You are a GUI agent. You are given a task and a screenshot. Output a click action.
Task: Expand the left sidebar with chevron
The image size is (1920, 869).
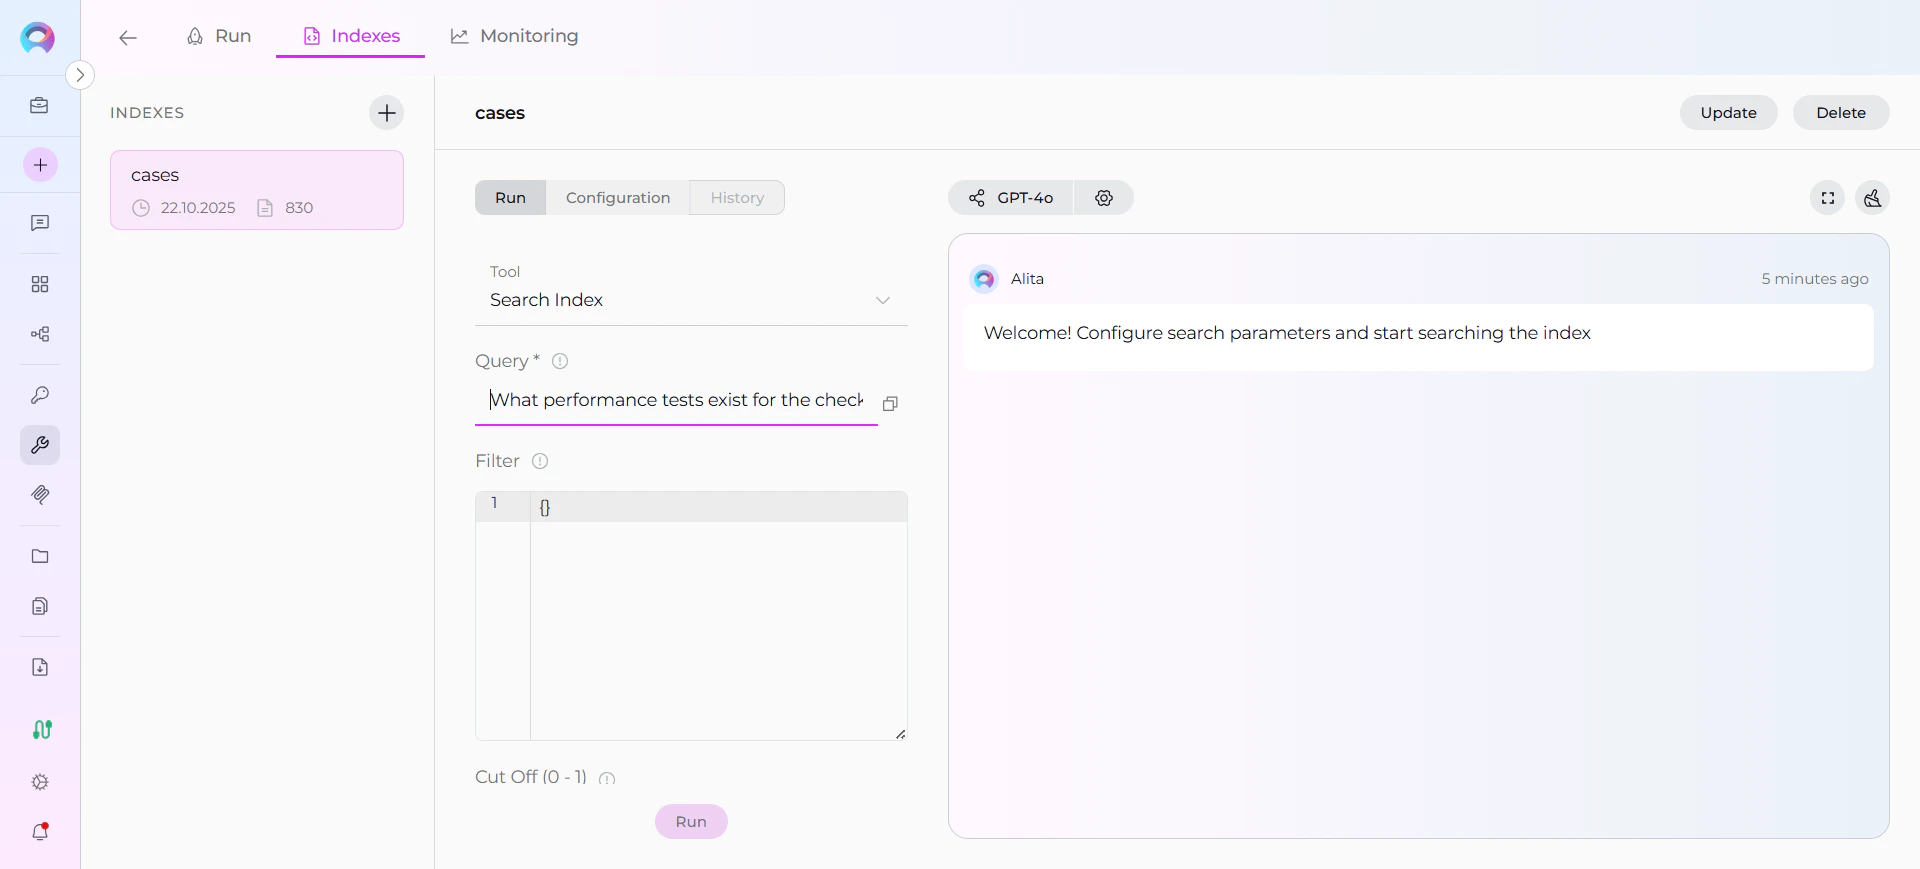(80, 75)
